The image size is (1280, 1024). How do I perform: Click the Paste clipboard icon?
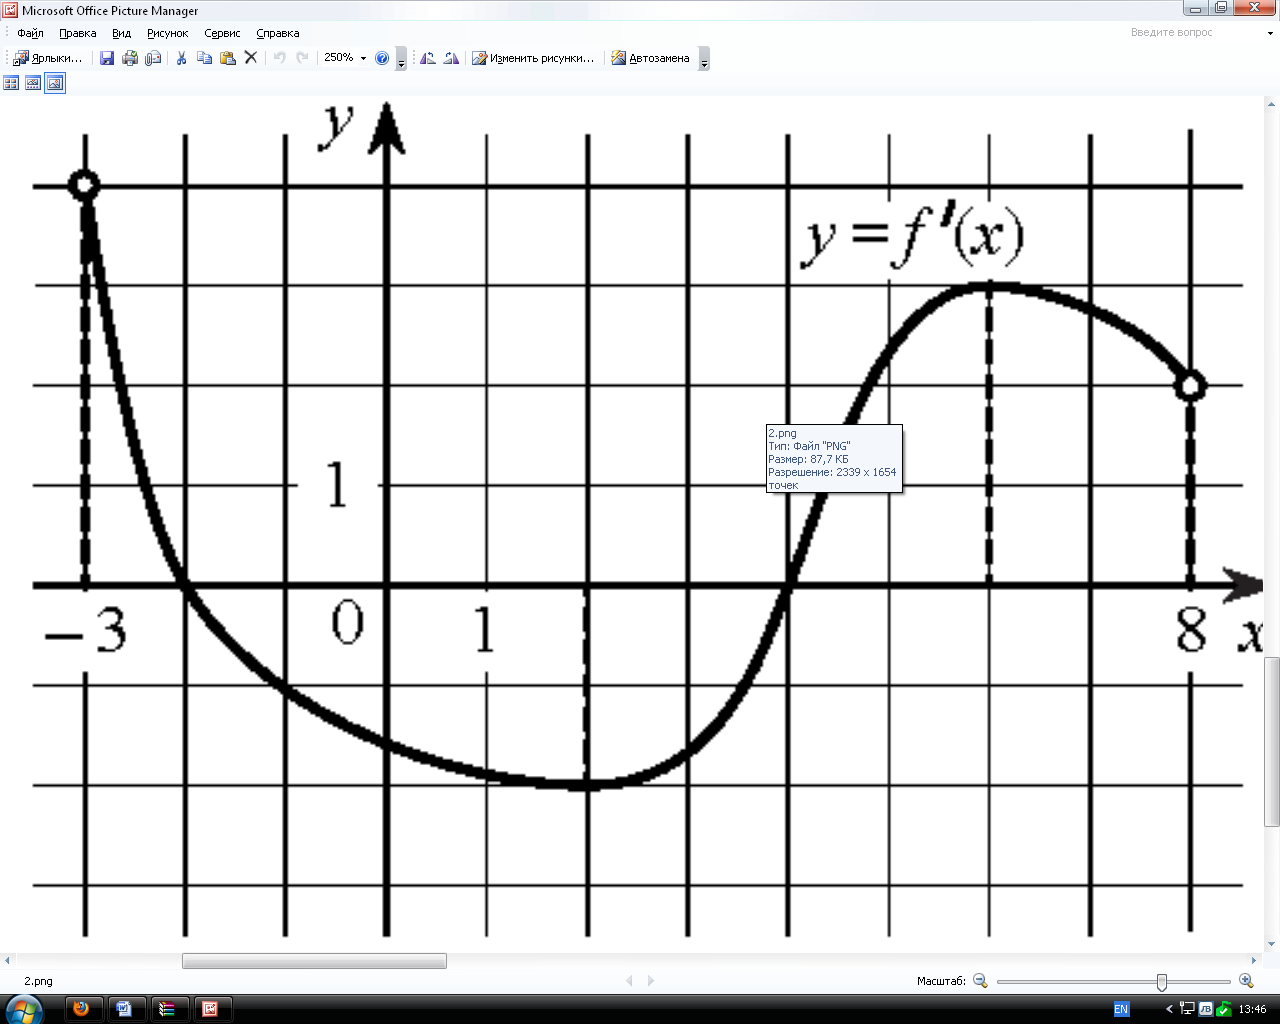(227, 58)
